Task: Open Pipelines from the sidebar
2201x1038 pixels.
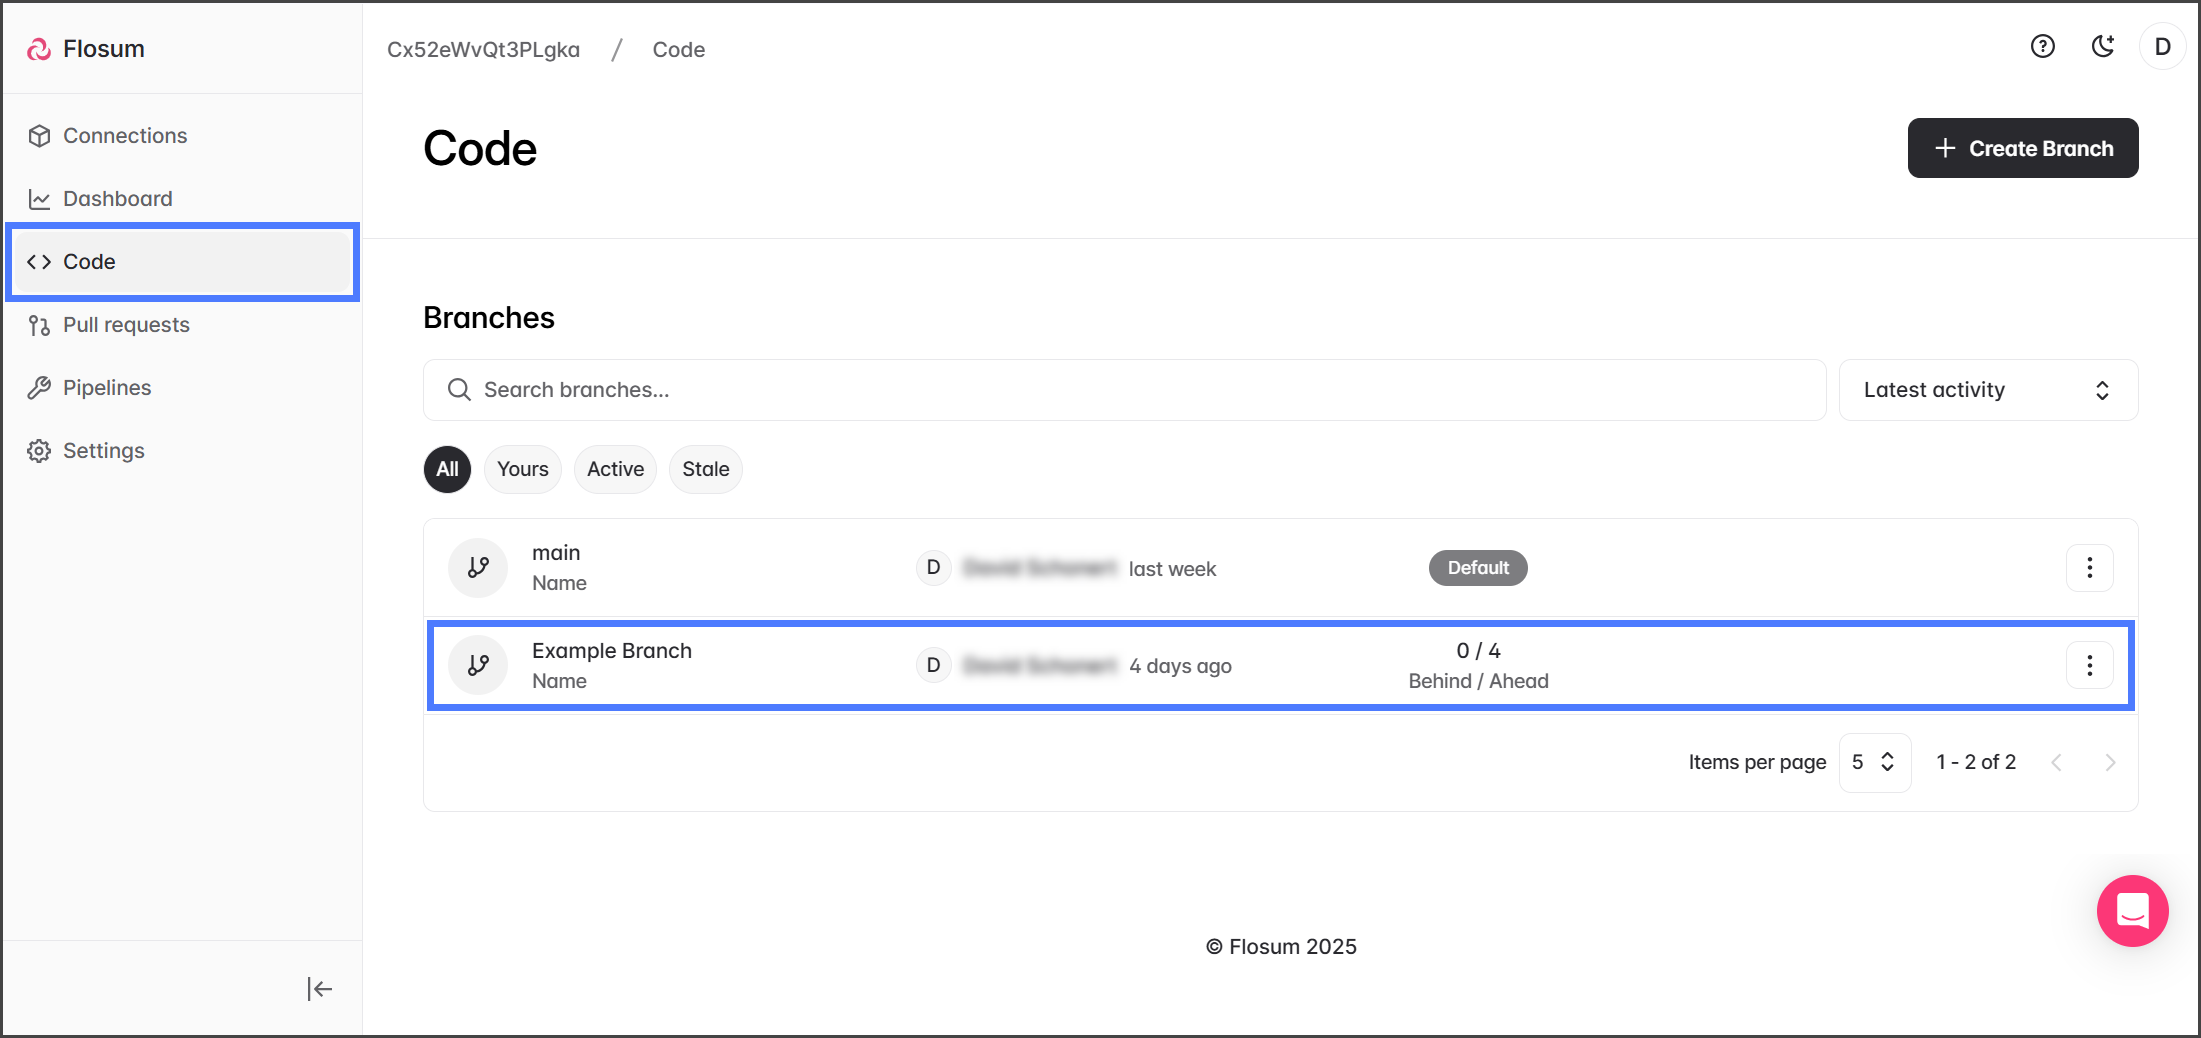Action: [107, 388]
